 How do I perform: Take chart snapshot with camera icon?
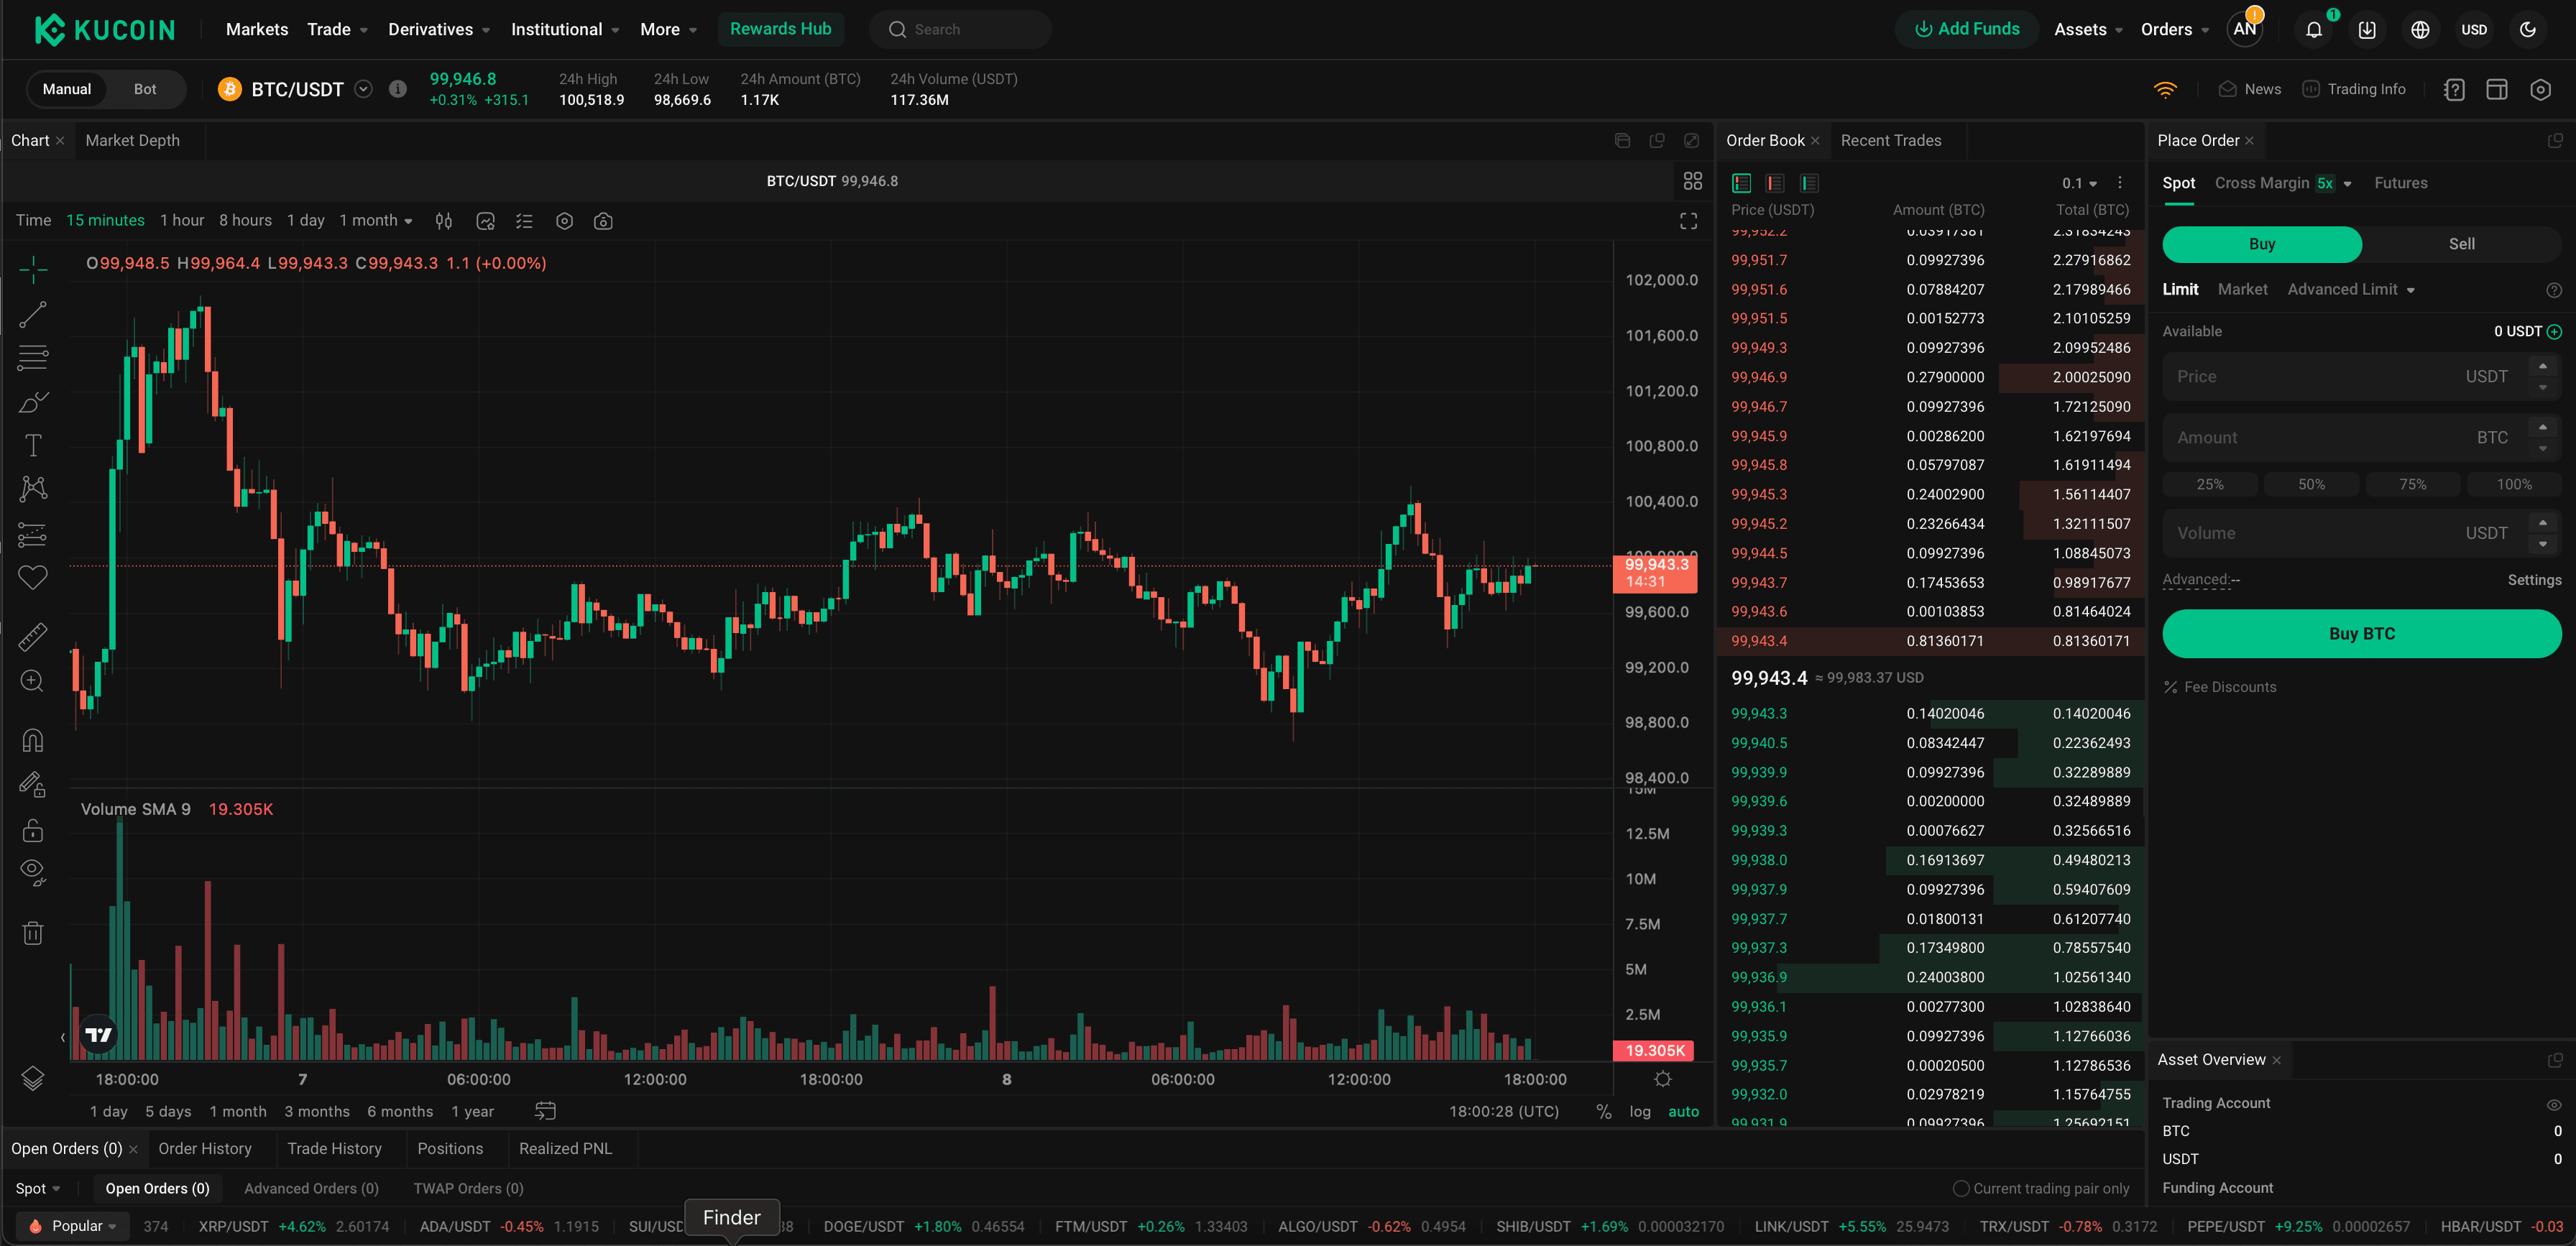603,221
